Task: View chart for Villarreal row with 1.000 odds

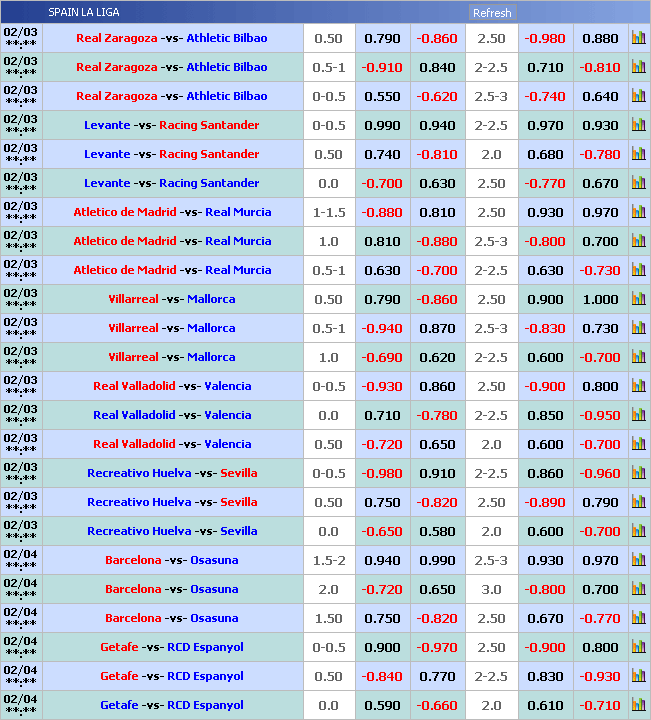Action: click(638, 299)
